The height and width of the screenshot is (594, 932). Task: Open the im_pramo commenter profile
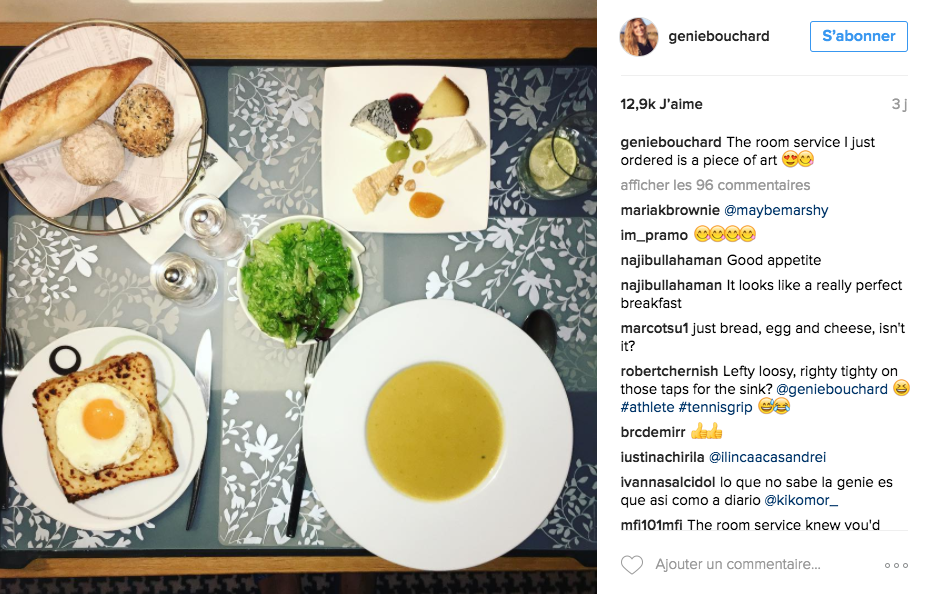click(654, 235)
